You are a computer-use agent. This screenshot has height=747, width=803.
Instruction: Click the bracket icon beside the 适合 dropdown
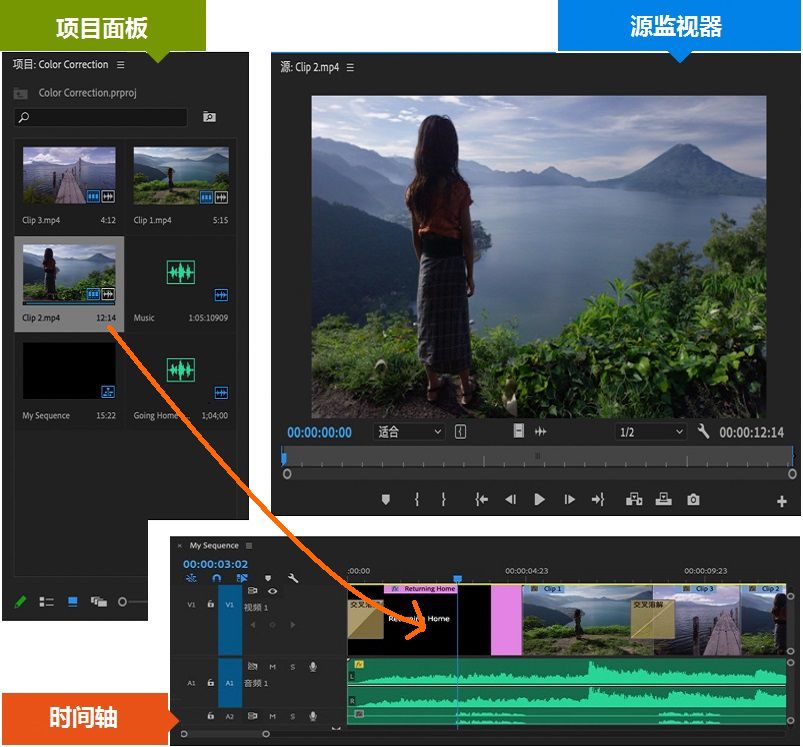[x=460, y=432]
